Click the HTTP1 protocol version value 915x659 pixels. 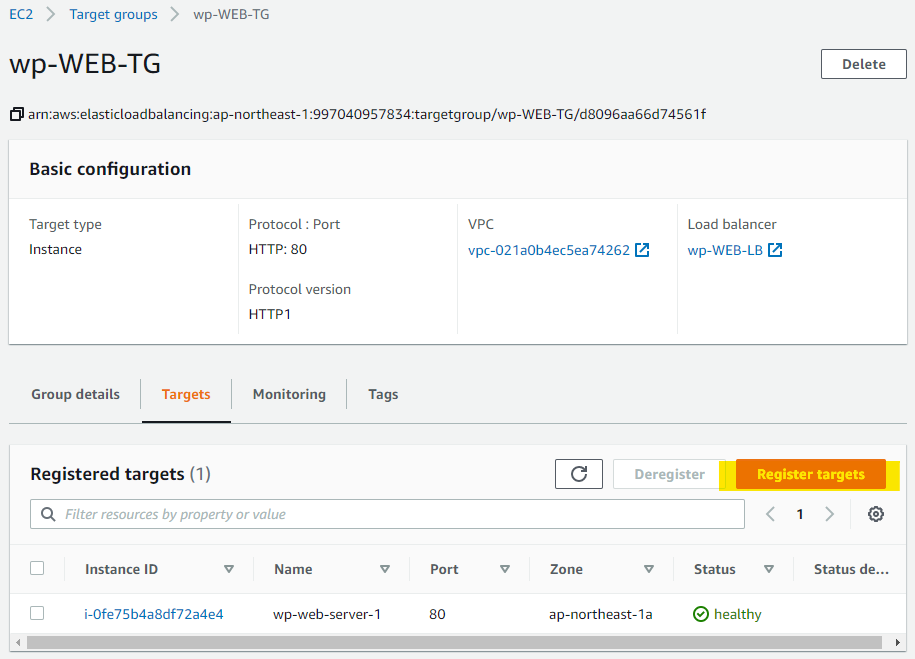(270, 314)
